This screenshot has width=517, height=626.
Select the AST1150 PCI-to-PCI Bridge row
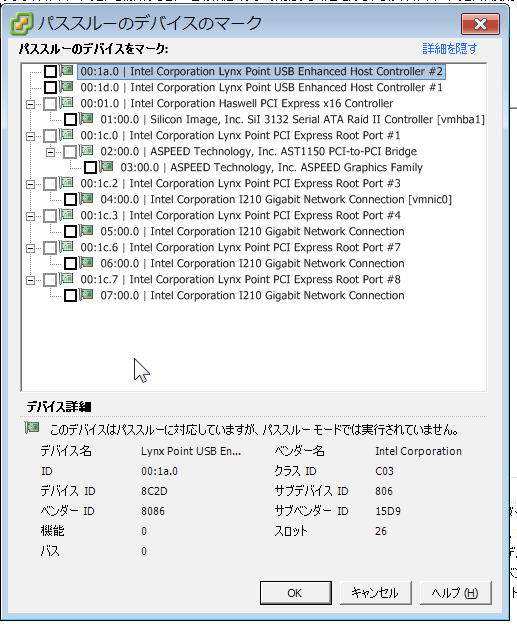click(x=259, y=151)
